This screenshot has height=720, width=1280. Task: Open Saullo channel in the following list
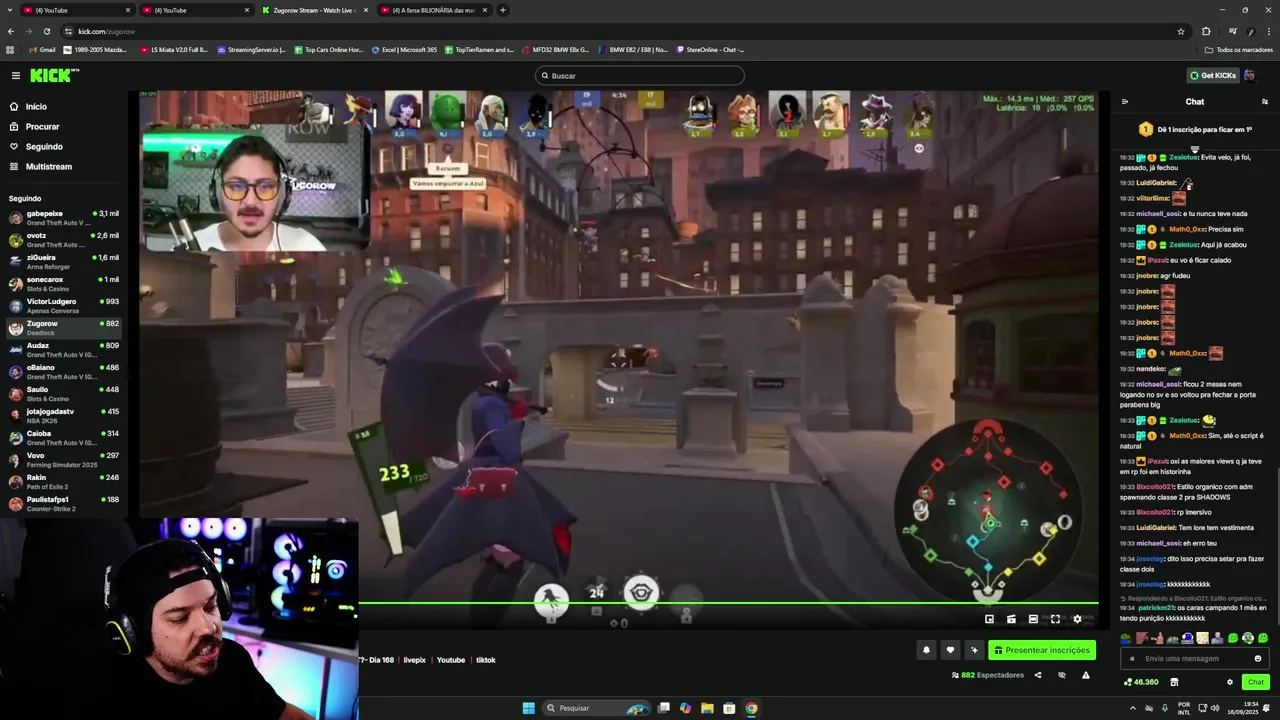point(64,393)
